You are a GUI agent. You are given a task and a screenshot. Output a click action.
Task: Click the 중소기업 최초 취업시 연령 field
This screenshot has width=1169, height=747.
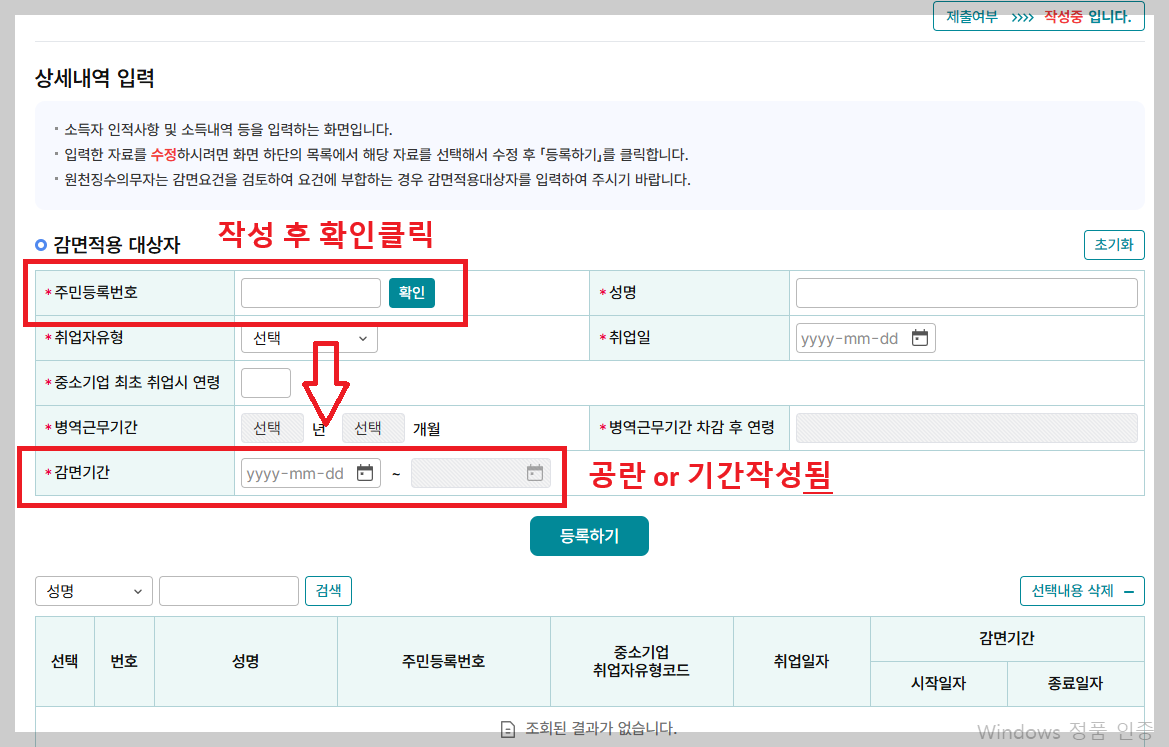point(265,382)
